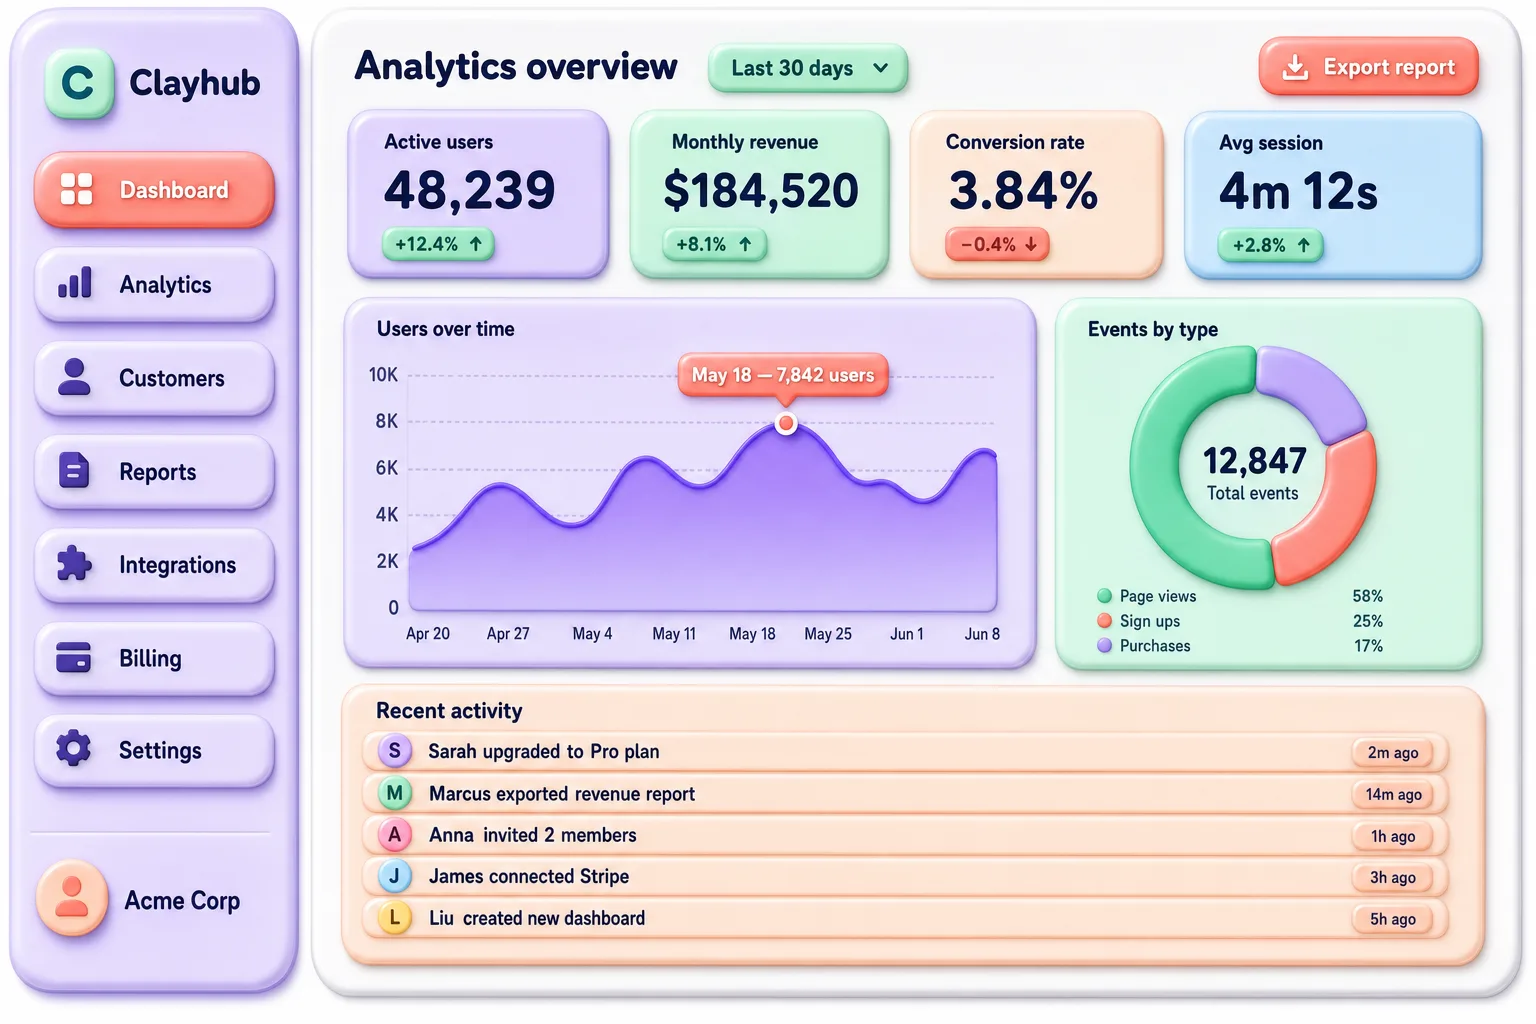The height and width of the screenshot is (1024, 1536).
Task: Open the Integrations menu item
Action: click(x=154, y=564)
